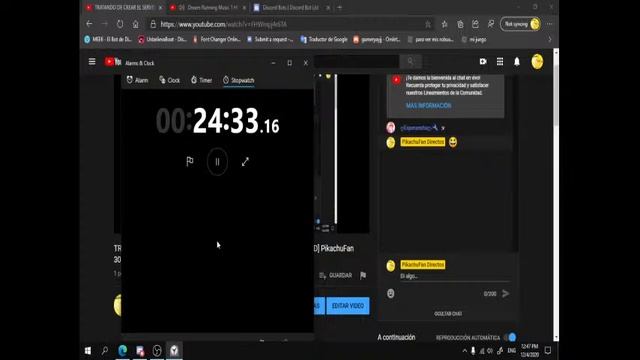The height and width of the screenshot is (360, 640).
Task: Switch to the Timer tab
Action: click(x=202, y=80)
